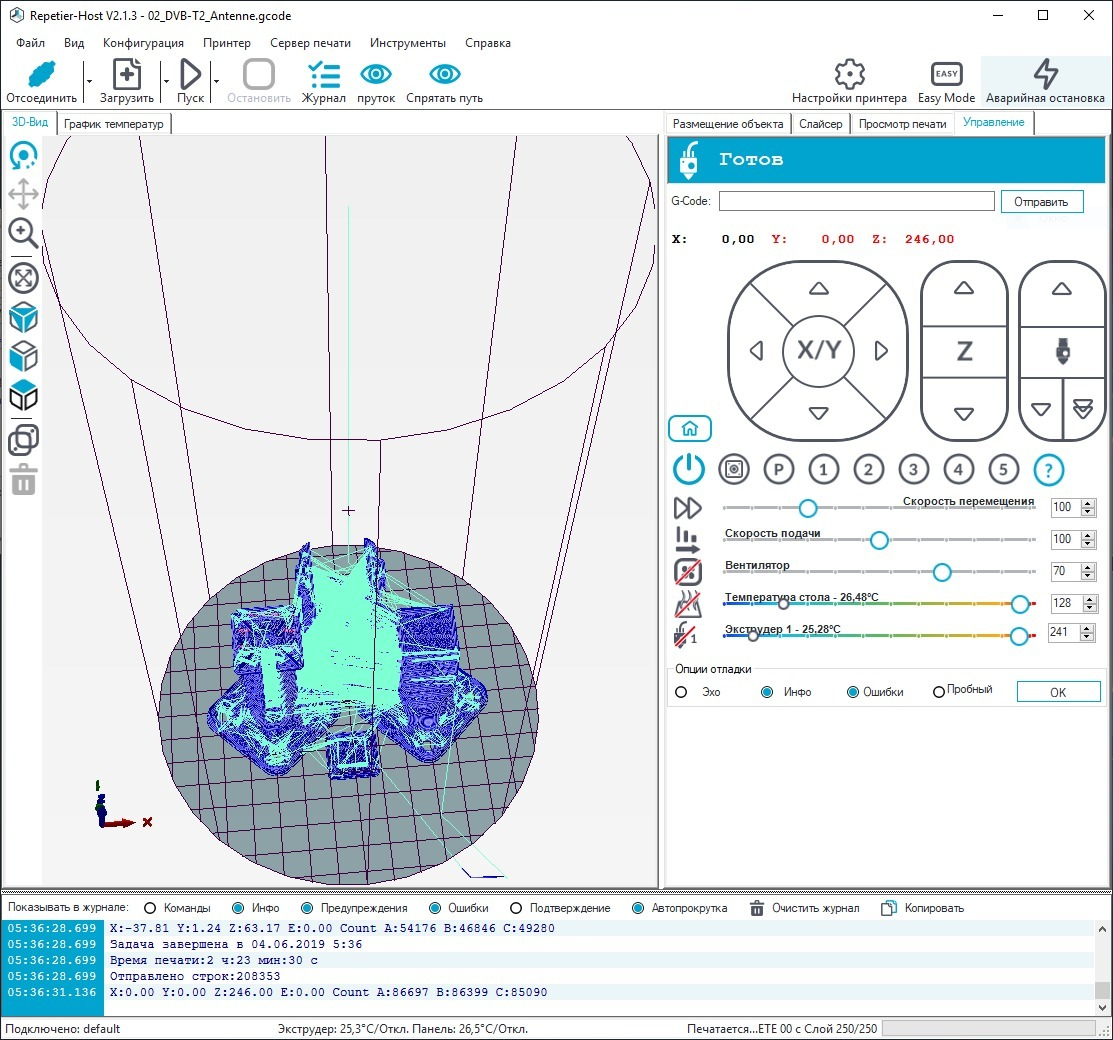The image size is (1113, 1040).
Task: Click the Отправить button to send G-Code
Action: pos(1041,201)
